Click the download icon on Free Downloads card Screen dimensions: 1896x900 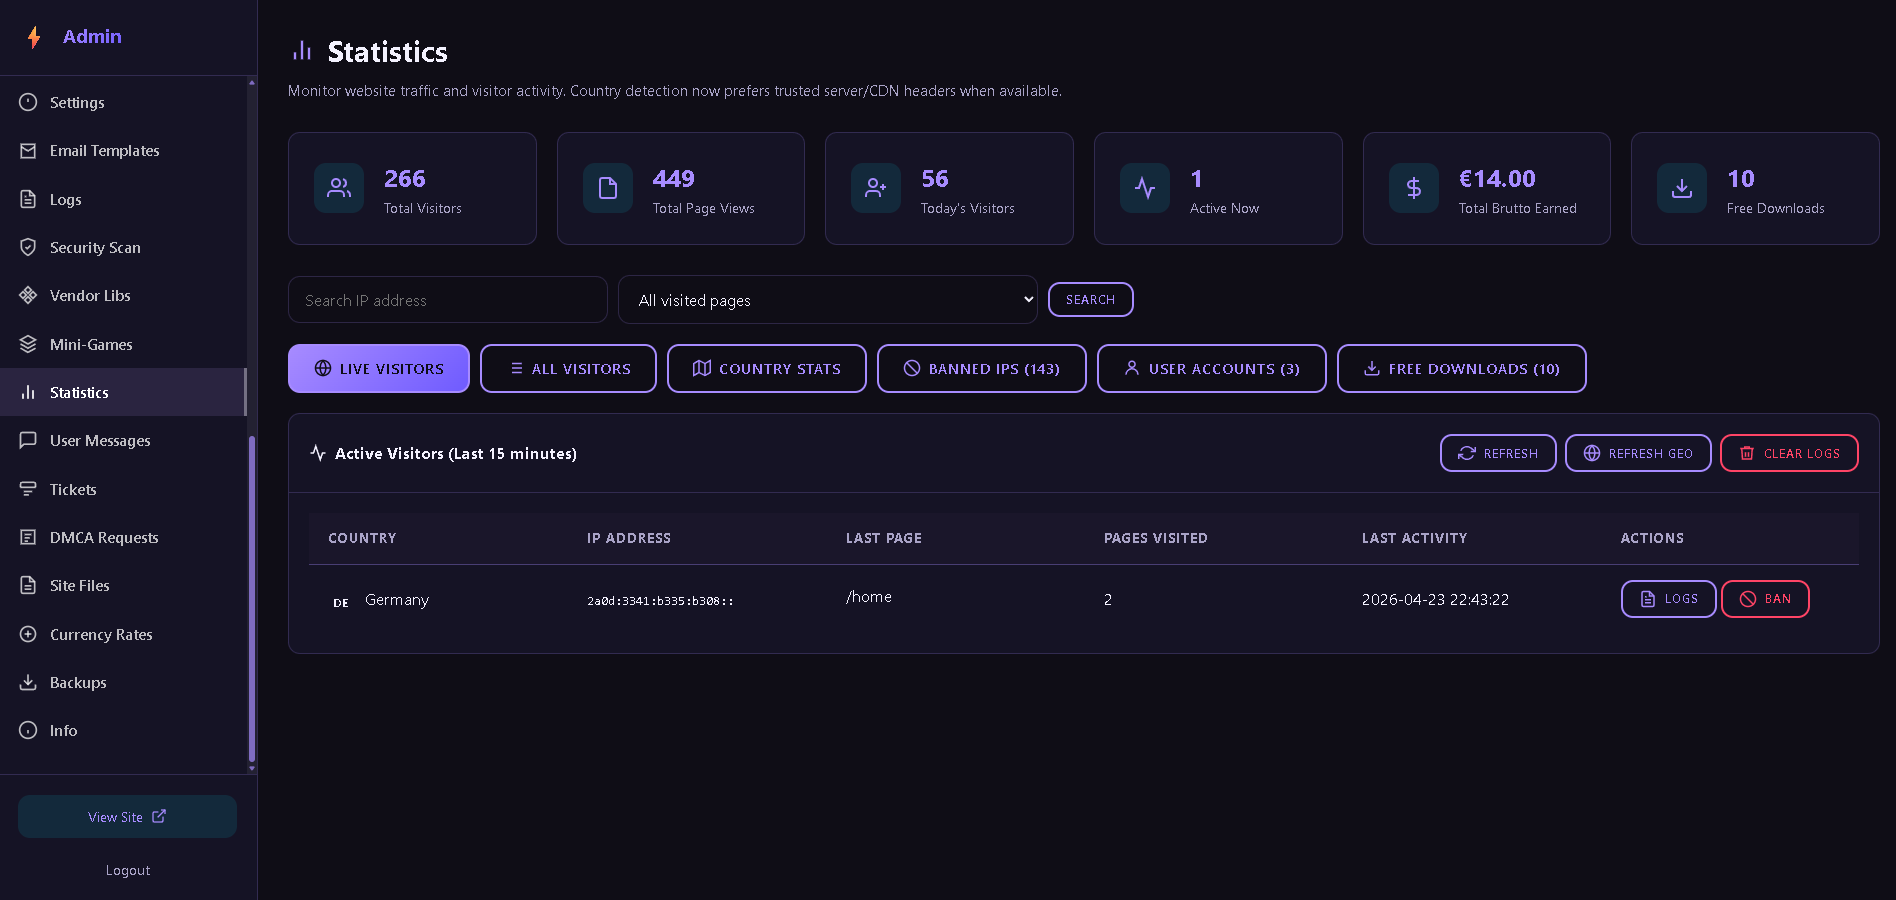click(x=1682, y=188)
